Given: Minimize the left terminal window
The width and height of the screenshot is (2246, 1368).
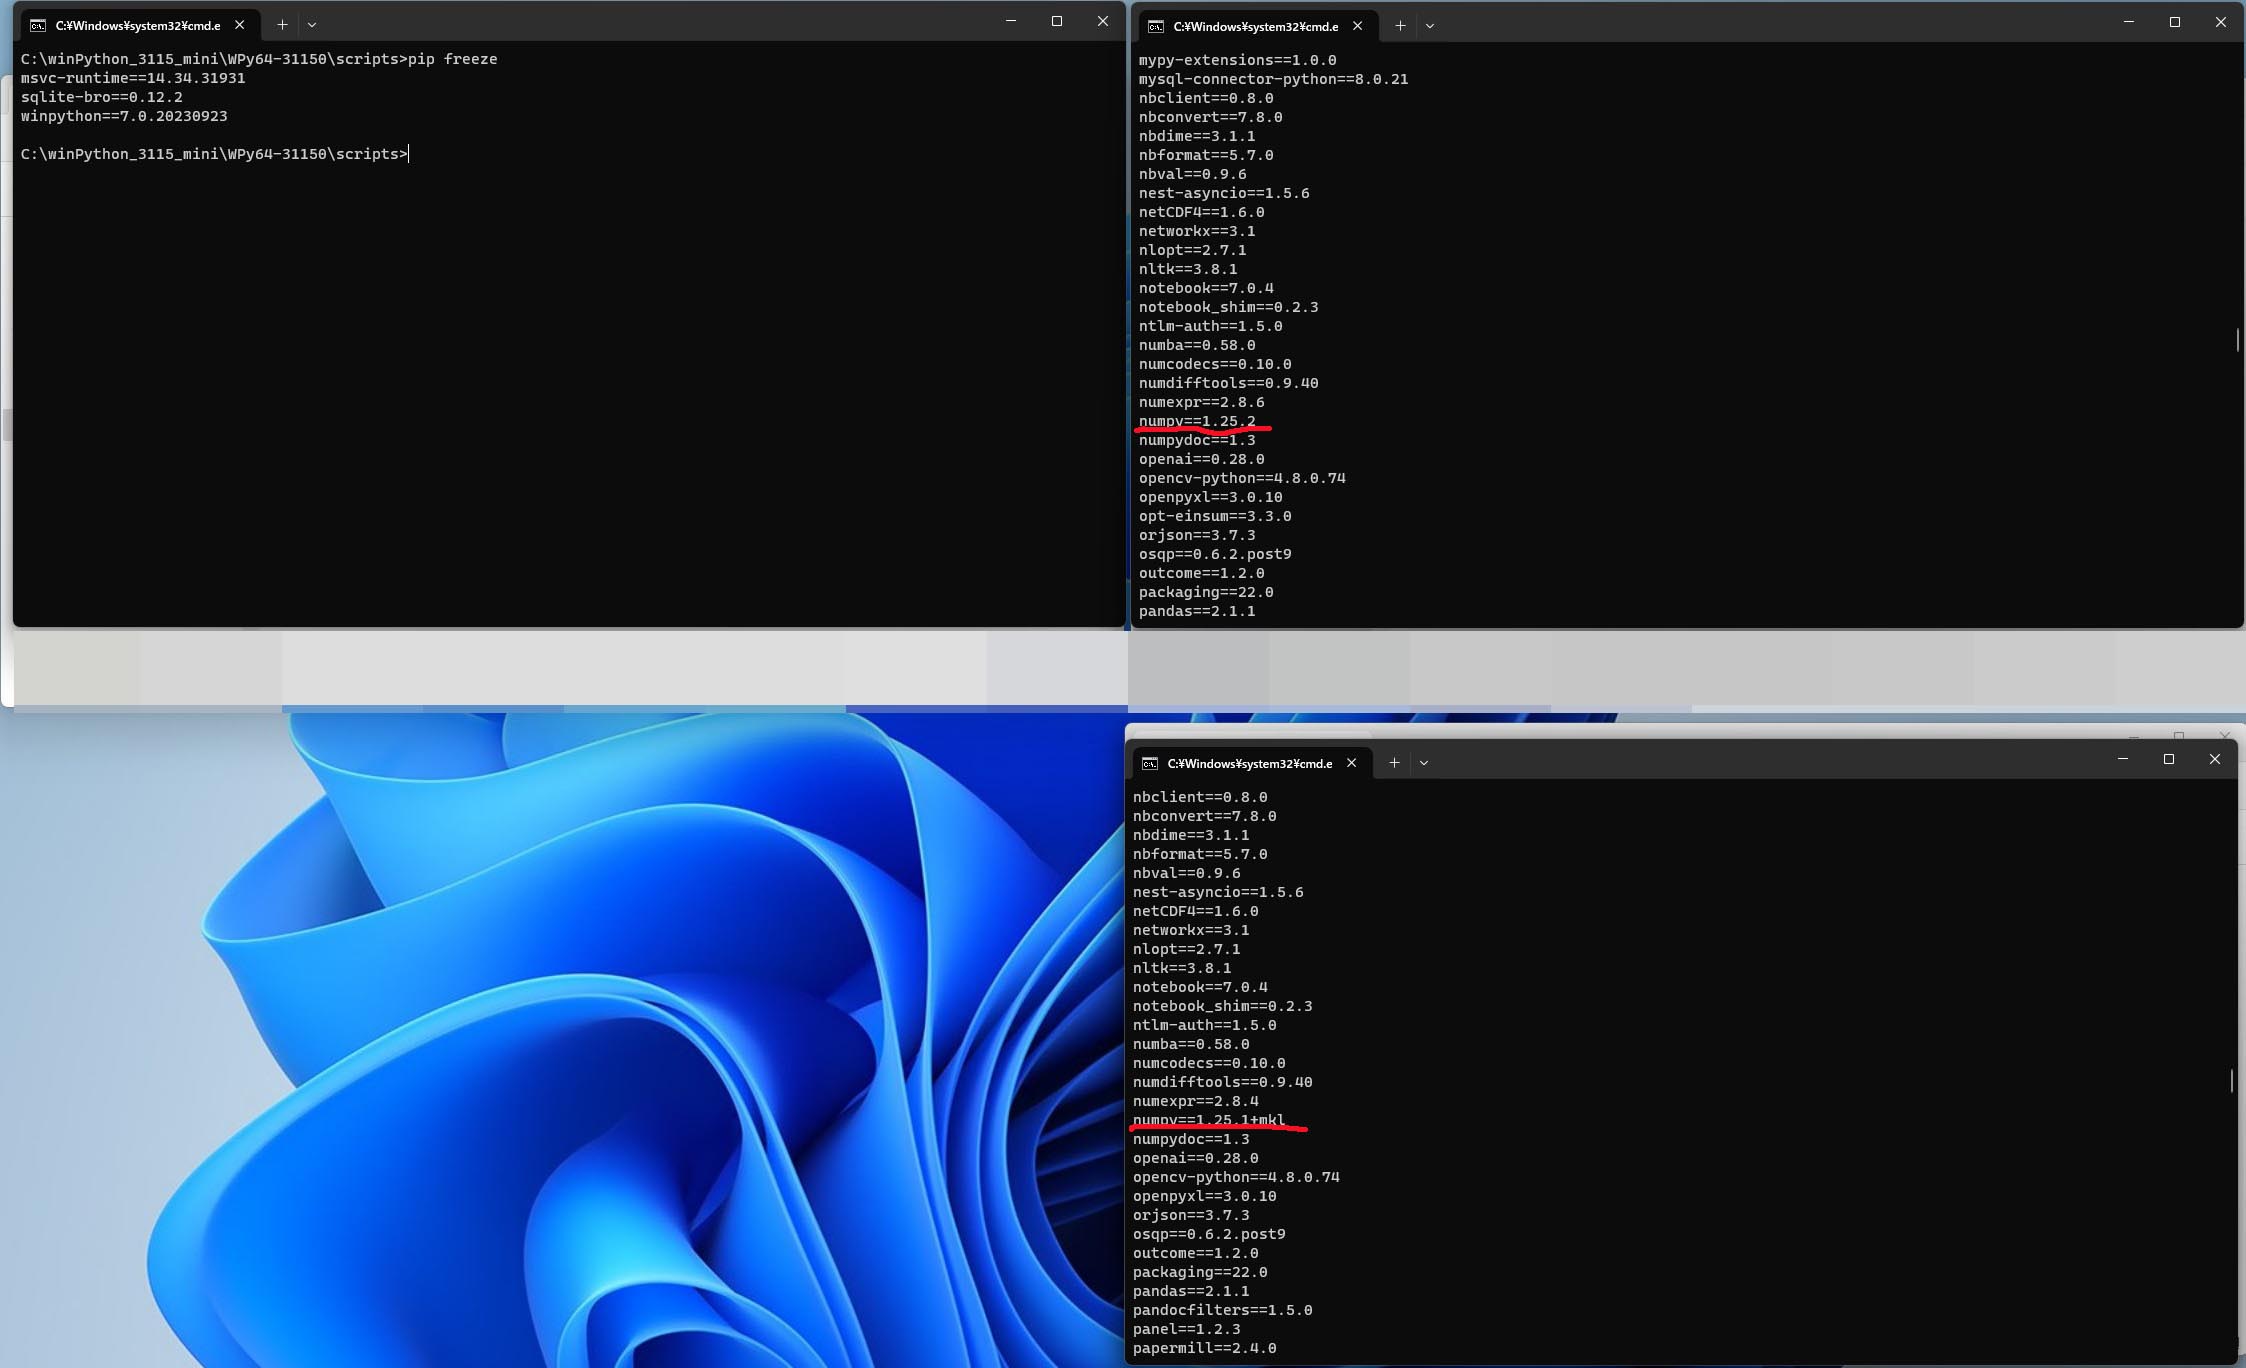Looking at the screenshot, I should coord(1011,20).
